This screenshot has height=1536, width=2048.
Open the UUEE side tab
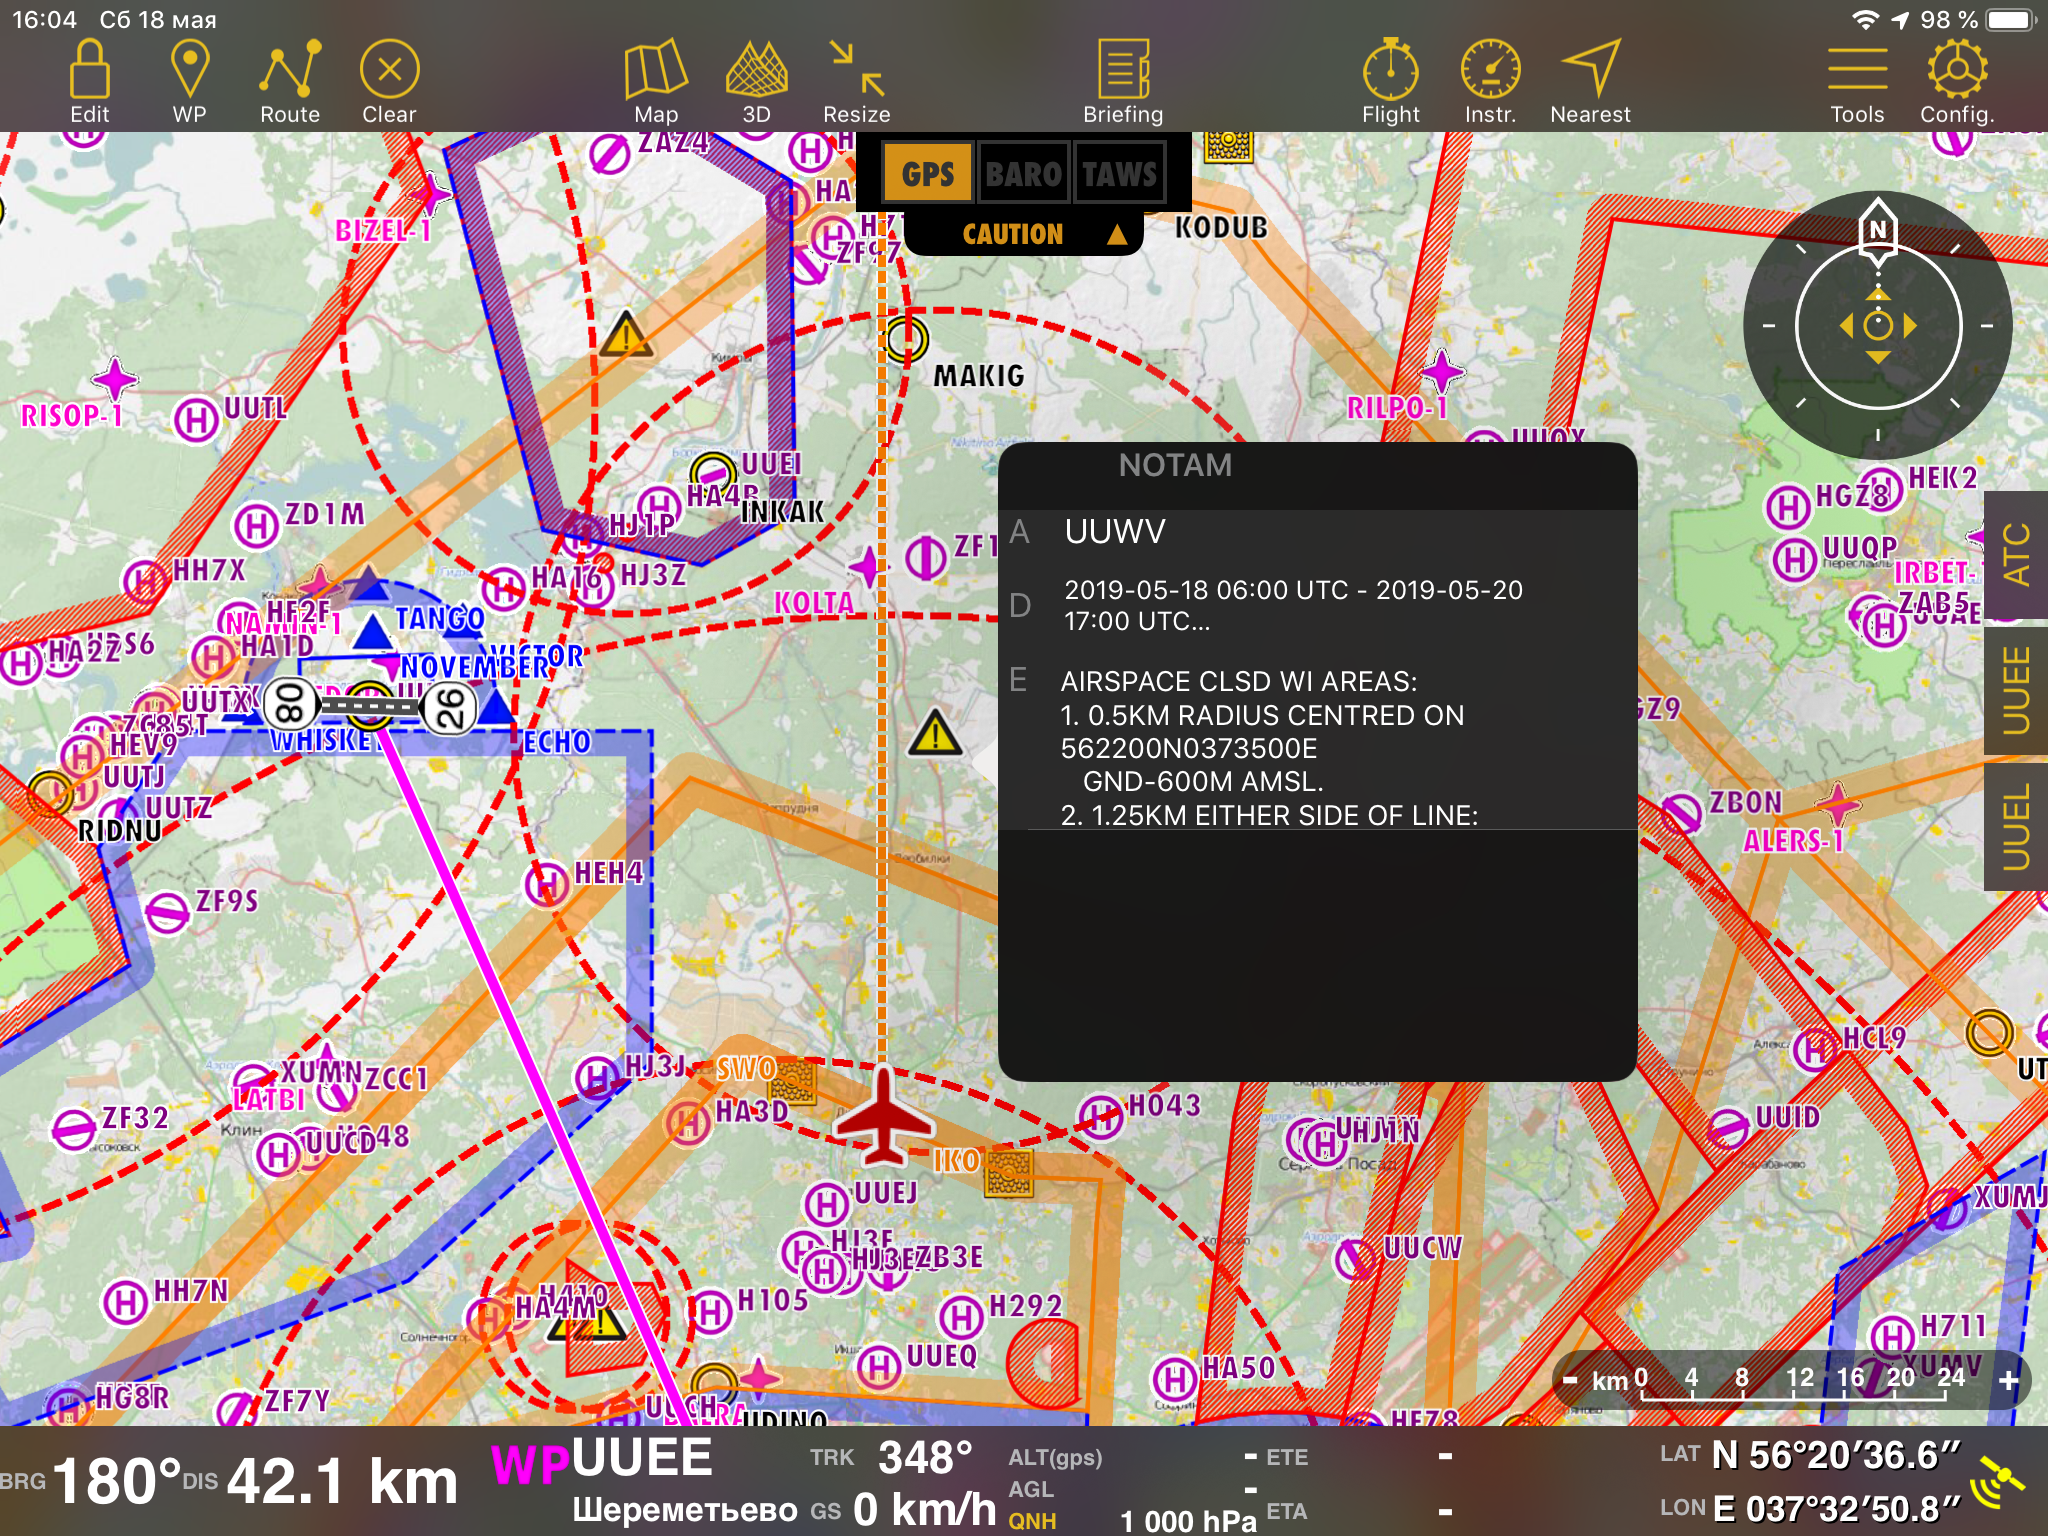pyautogui.click(x=2016, y=690)
